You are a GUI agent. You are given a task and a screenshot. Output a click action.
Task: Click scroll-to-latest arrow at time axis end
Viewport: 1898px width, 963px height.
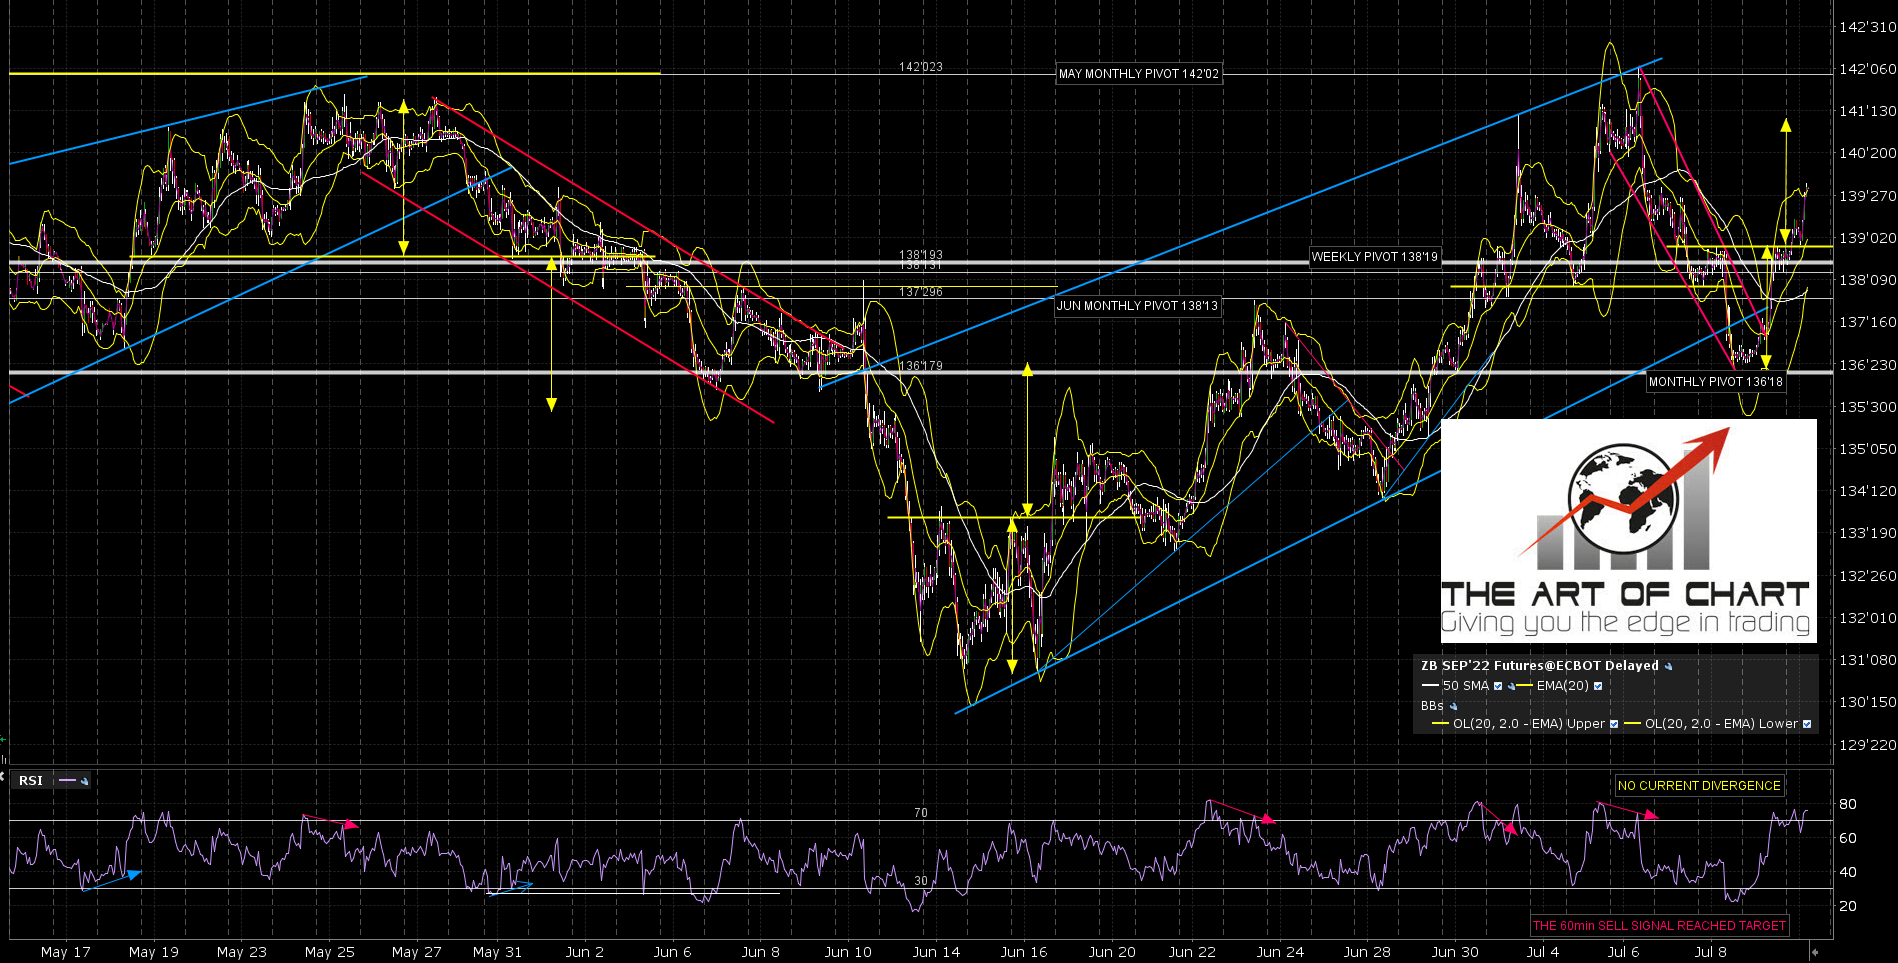(x=1815, y=952)
